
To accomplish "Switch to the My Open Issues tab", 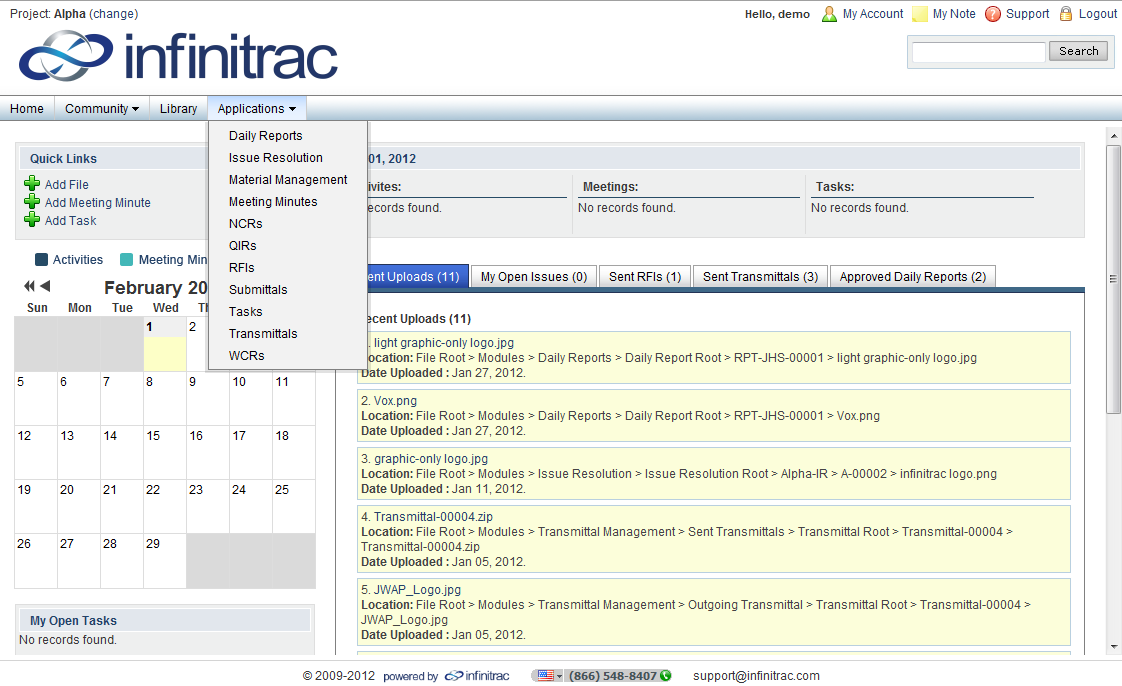I will pyautogui.click(x=534, y=276).
